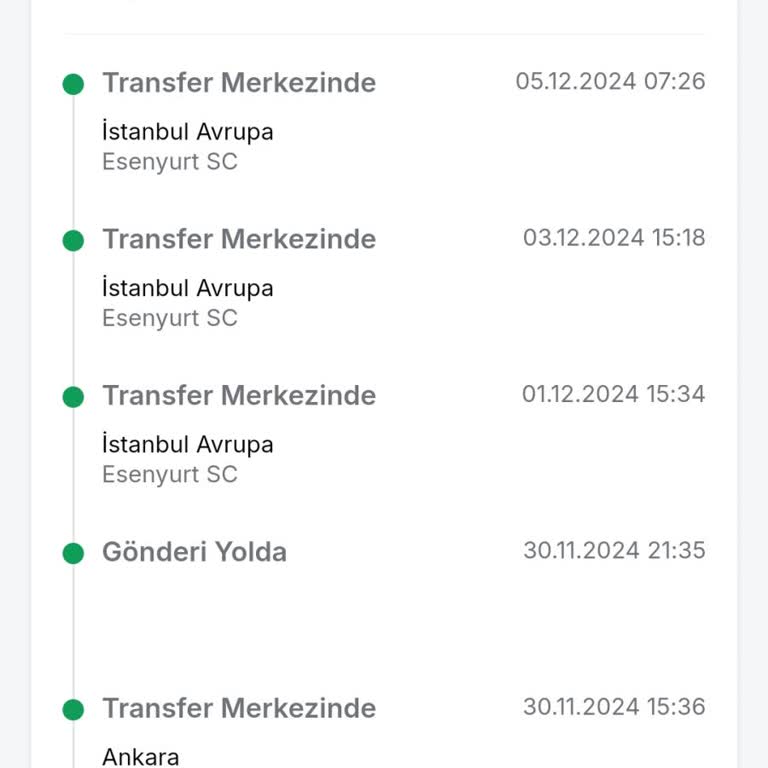
Task: Click Esenyurt SC under the 05.12.2024 entry
Action: point(170,162)
